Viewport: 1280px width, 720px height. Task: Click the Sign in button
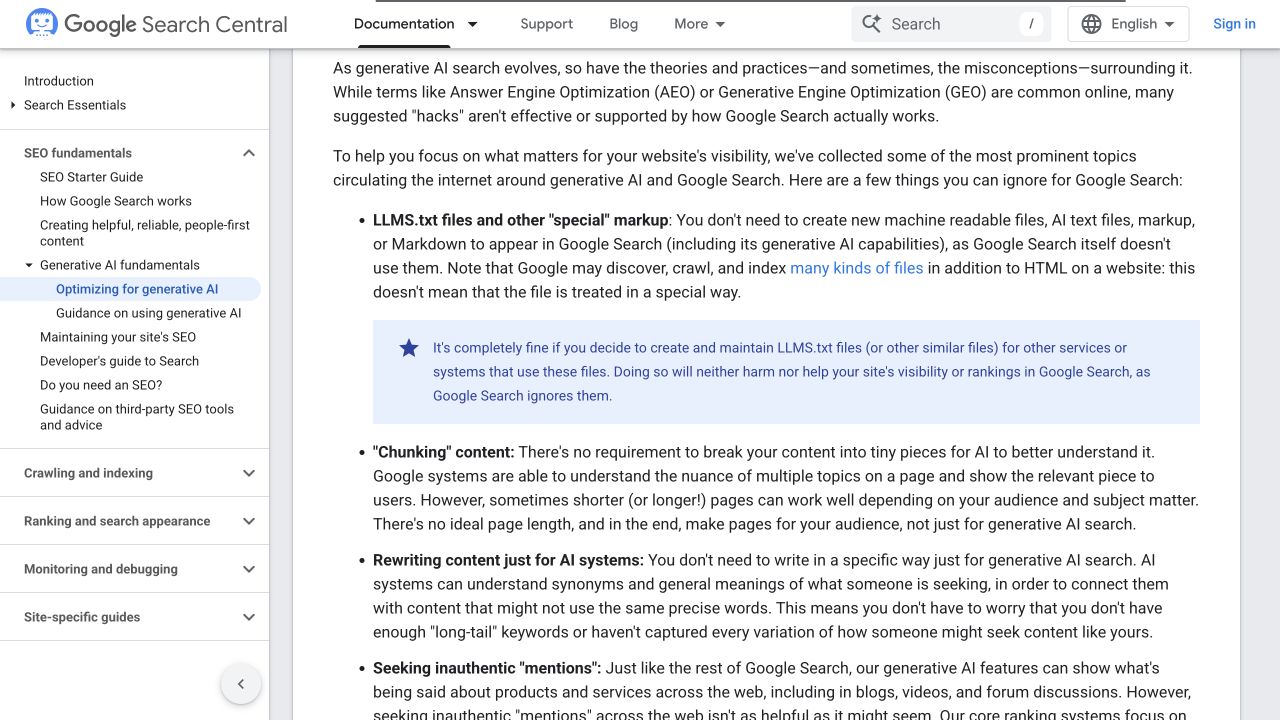(x=1234, y=24)
